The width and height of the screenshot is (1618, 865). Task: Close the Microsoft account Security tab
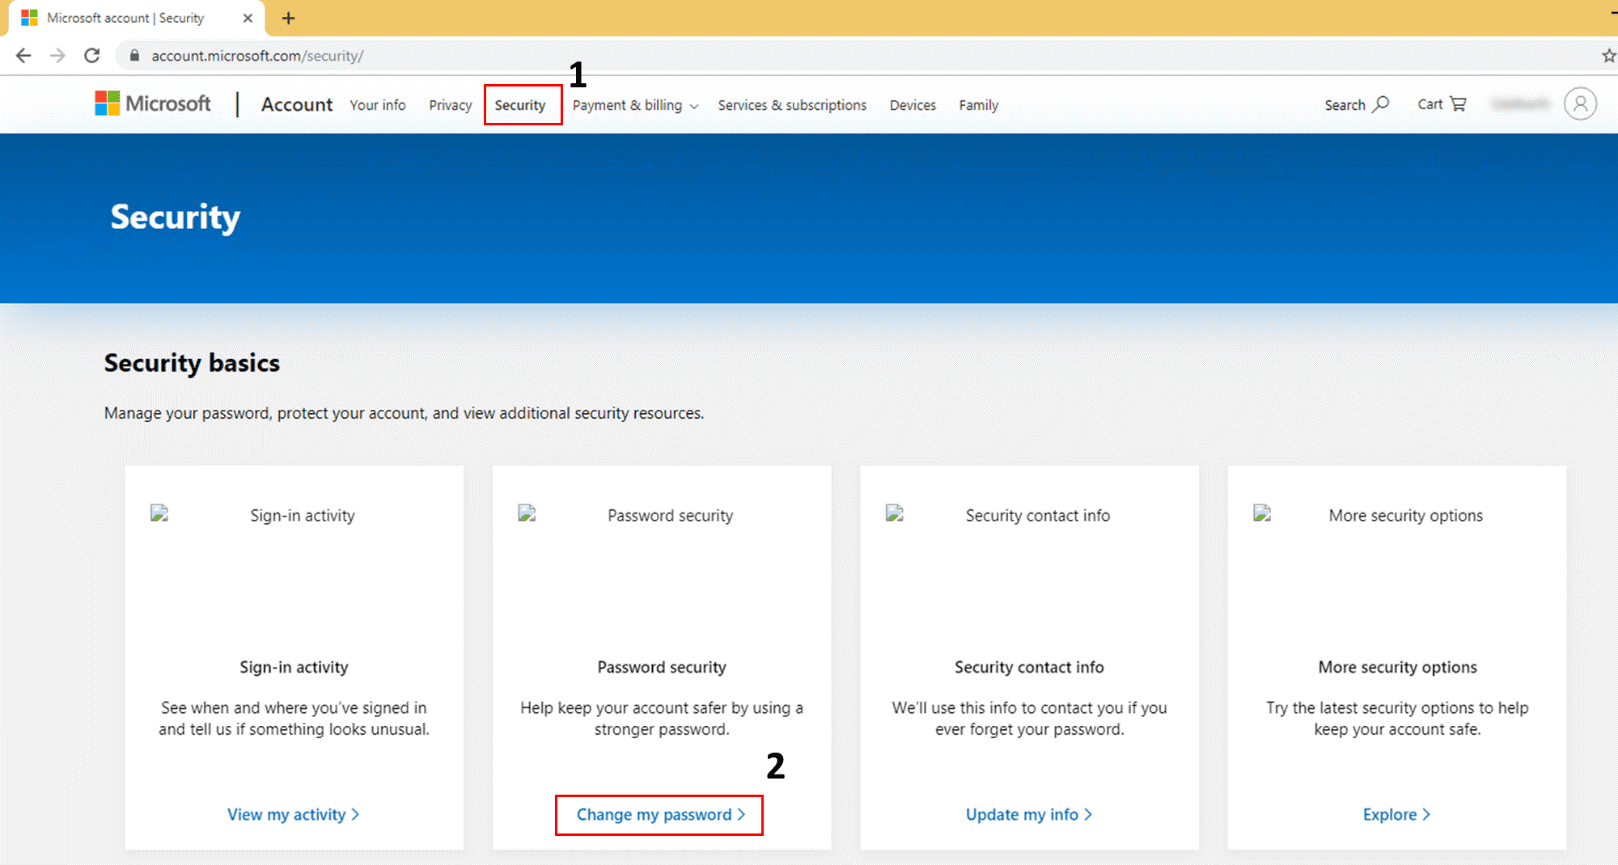[x=248, y=18]
